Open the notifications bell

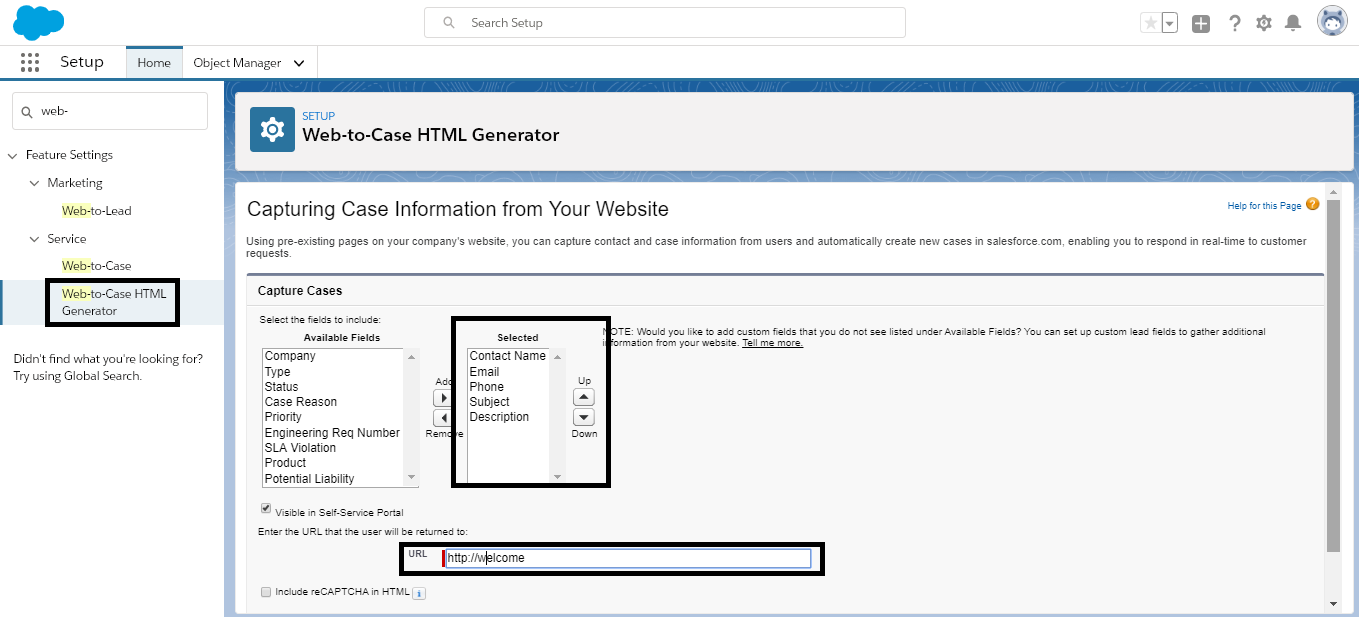click(1293, 23)
